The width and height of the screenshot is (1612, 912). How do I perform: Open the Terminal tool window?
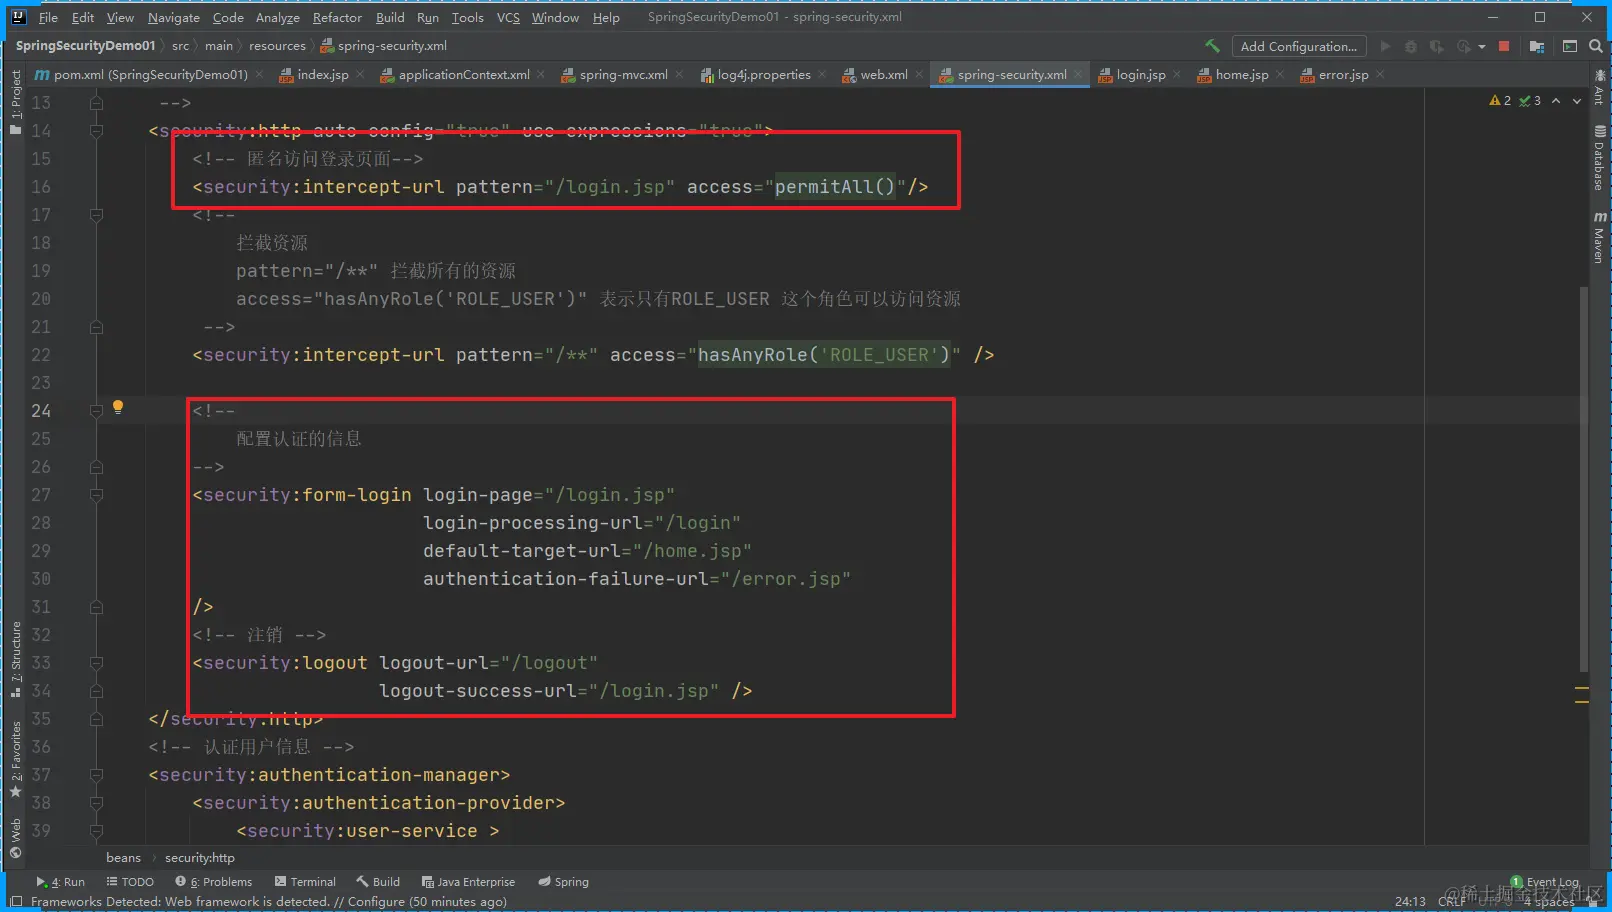pos(305,882)
